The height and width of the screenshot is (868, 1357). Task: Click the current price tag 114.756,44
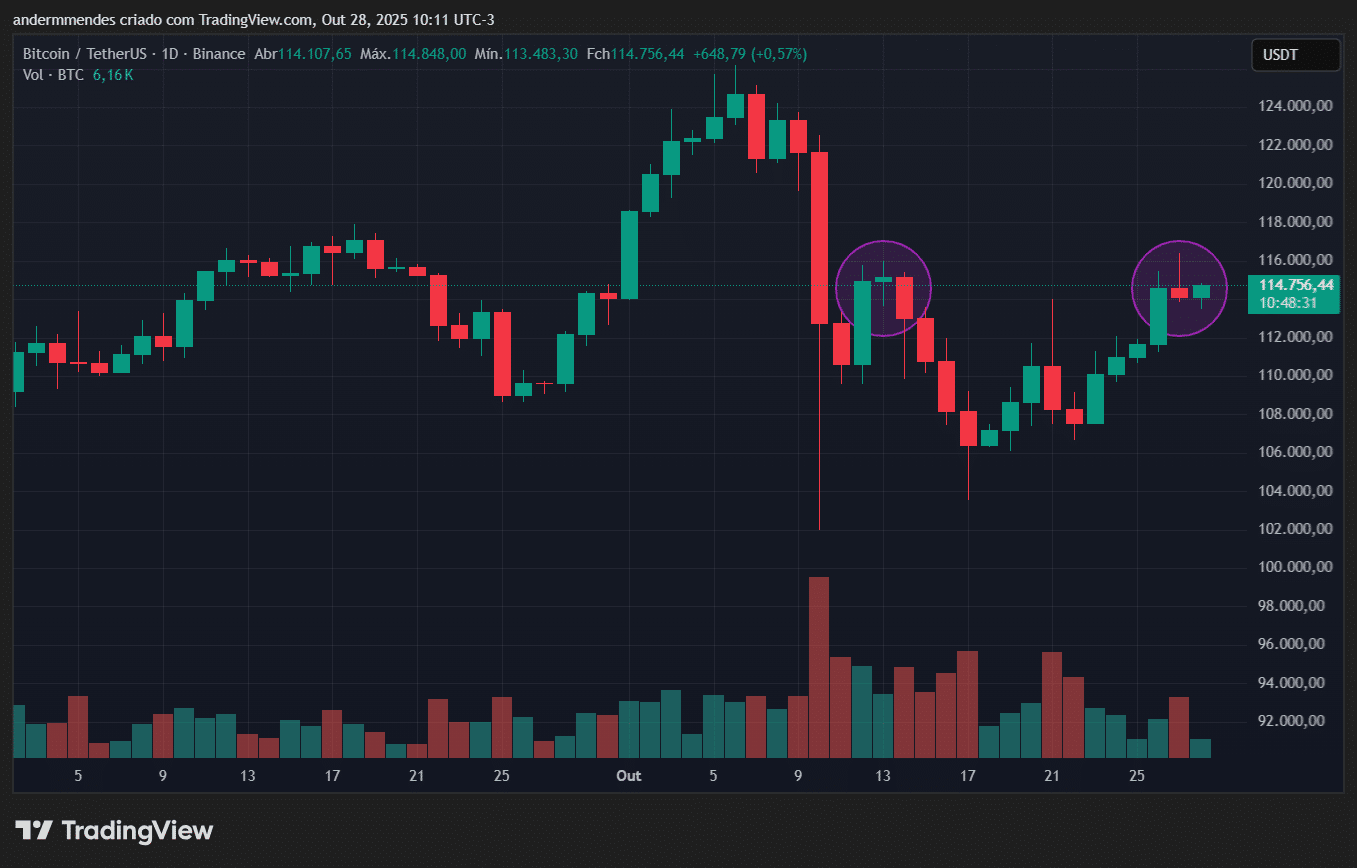[x=1296, y=285]
